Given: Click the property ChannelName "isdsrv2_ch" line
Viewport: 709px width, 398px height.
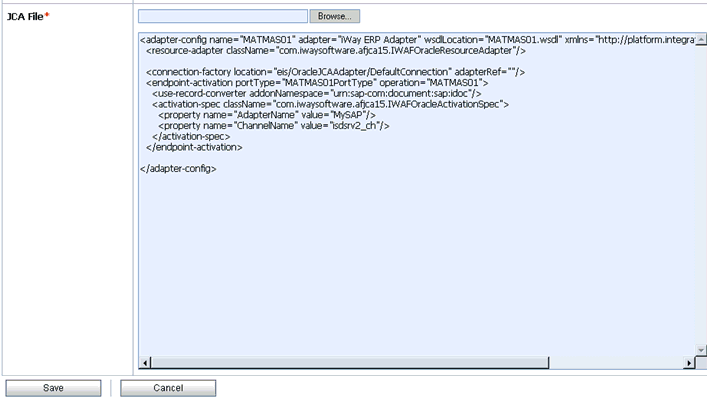Looking at the screenshot, I should pyautogui.click(x=274, y=126).
